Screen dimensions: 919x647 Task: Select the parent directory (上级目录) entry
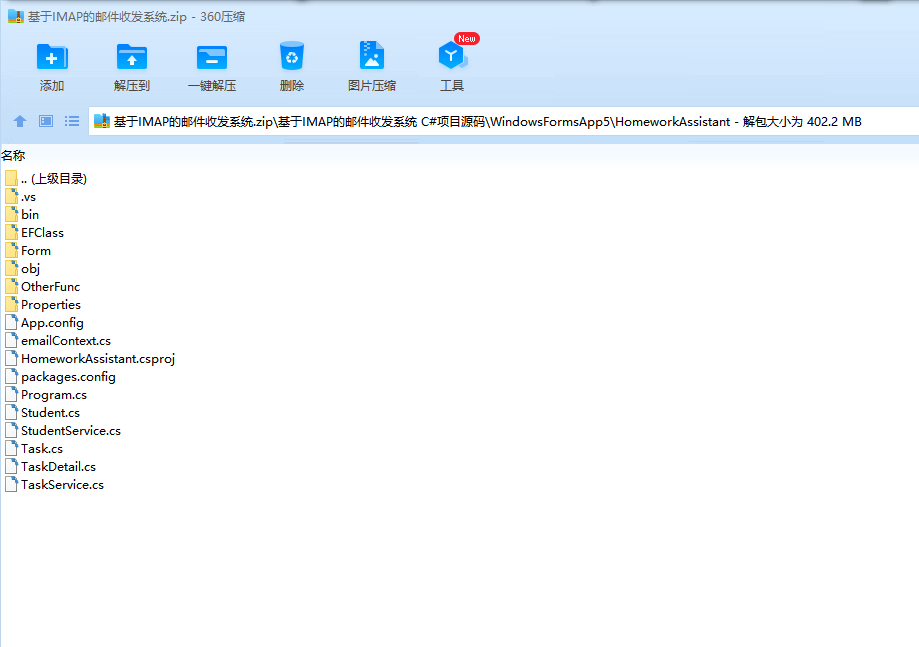click(46, 179)
